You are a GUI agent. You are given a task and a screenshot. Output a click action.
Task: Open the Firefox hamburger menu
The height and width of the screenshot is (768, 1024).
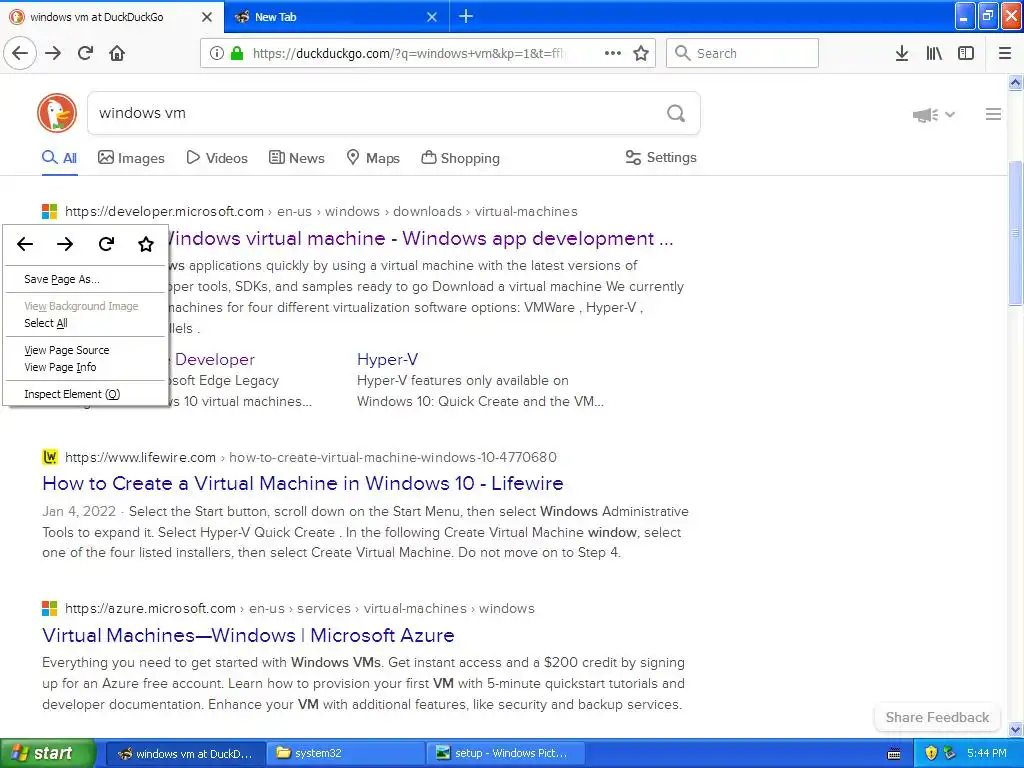pos(1005,53)
